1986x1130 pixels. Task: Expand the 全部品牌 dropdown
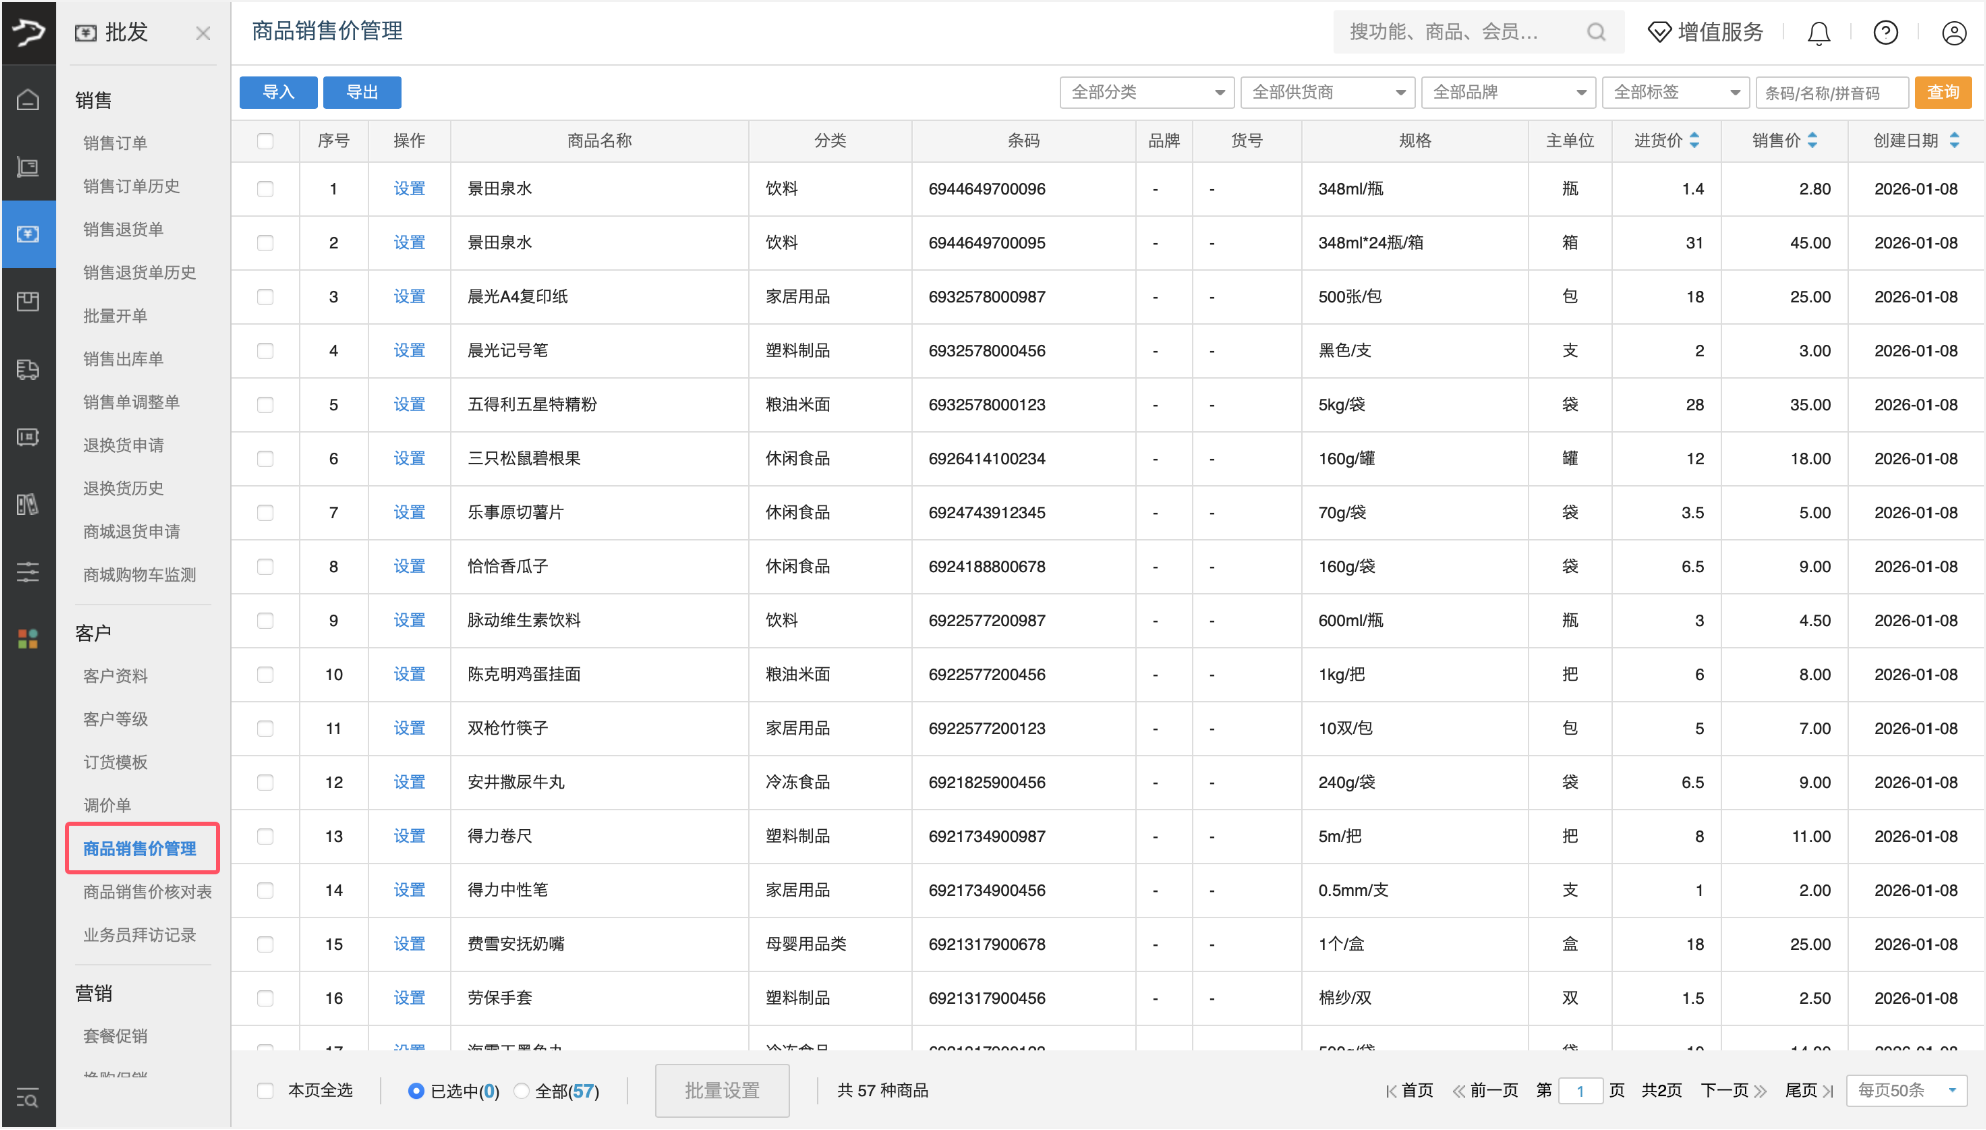tap(1508, 92)
